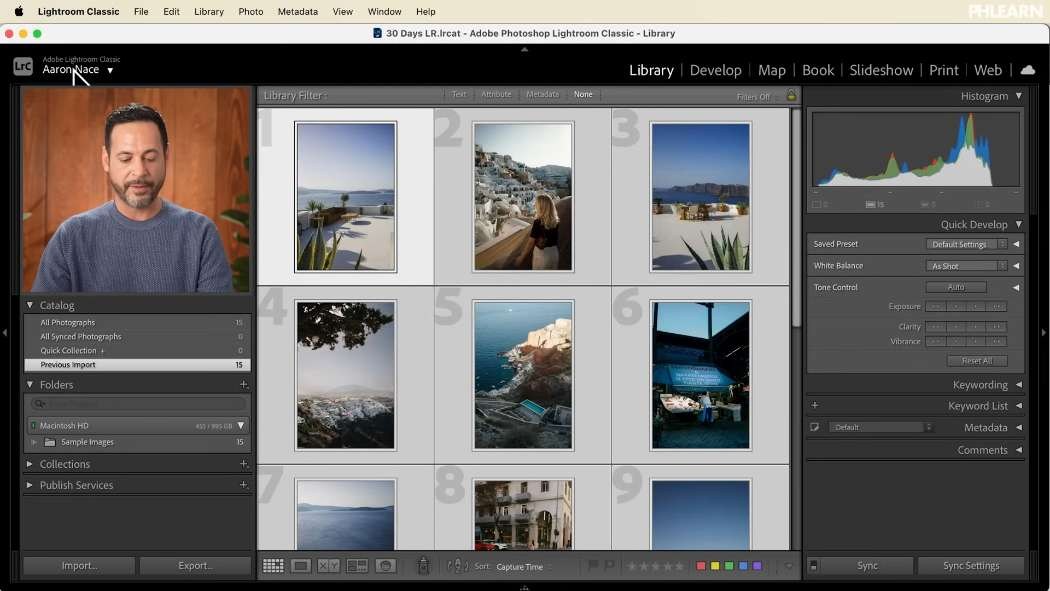
Task: Open Survey view icon
Action: coord(357,566)
